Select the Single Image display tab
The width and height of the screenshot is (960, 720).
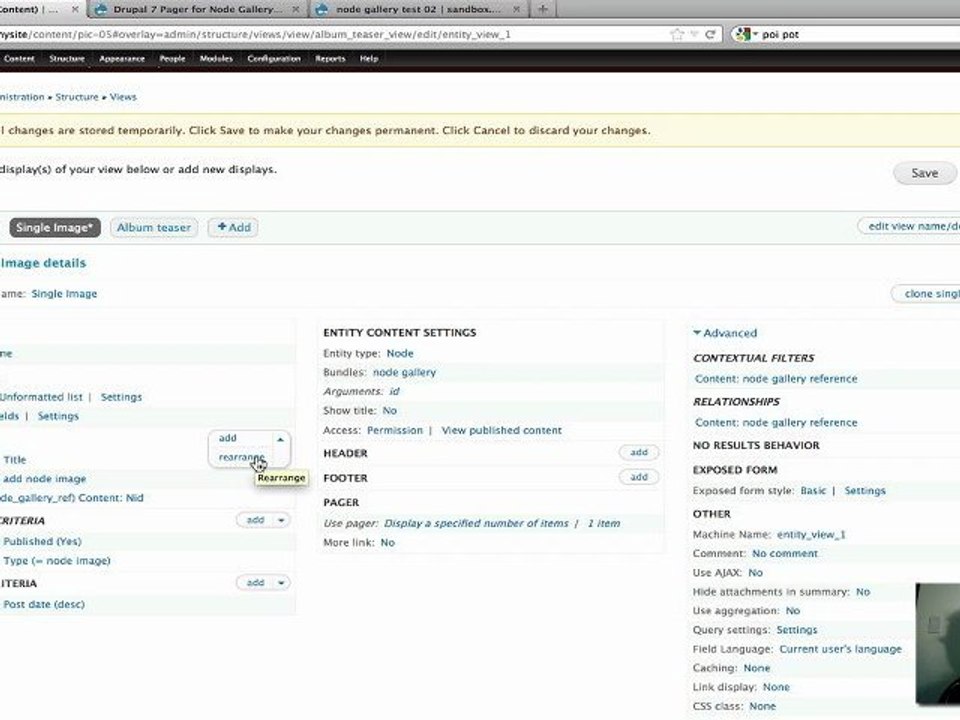(x=54, y=228)
